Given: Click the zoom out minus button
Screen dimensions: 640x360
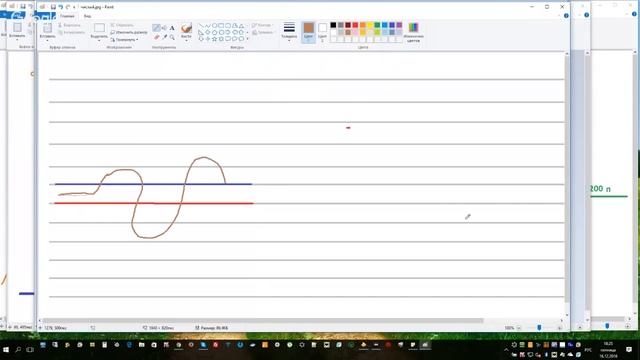Looking at the screenshot, I should tap(519, 327).
